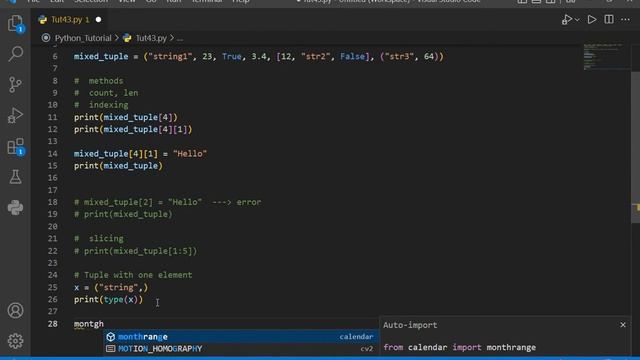This screenshot has height=360, width=640.
Task: Click print(mixed_tuple[4][1]) on line 12
Action: (x=133, y=129)
